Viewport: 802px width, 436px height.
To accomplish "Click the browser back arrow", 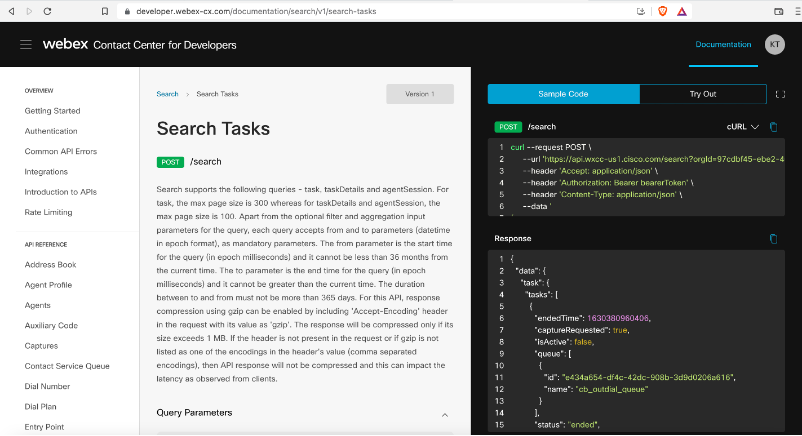I will [13, 11].
